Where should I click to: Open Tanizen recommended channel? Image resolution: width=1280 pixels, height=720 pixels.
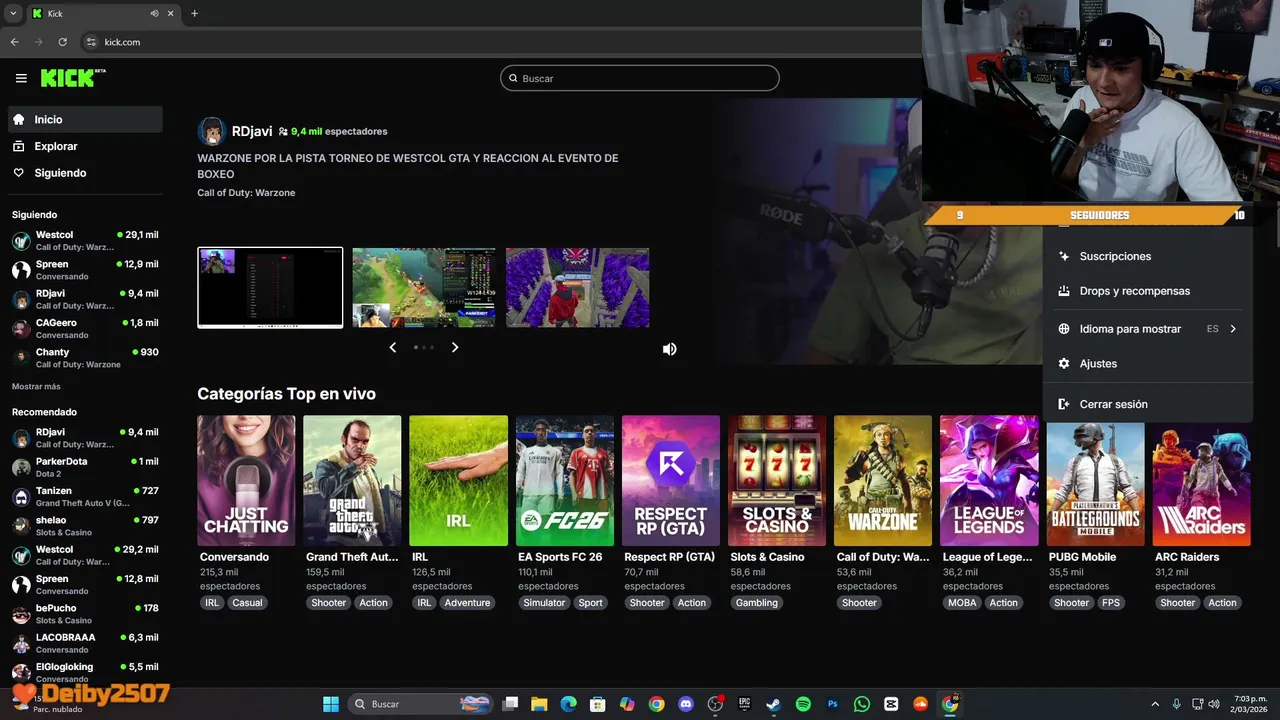tap(85, 497)
